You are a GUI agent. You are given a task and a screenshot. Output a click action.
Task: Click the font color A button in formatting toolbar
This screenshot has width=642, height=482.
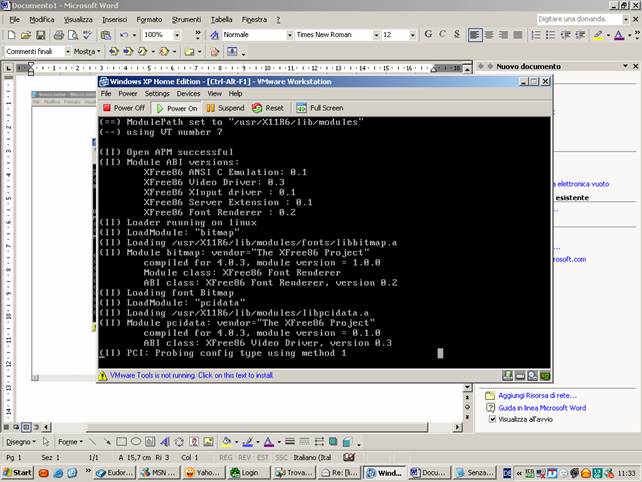(x=619, y=35)
